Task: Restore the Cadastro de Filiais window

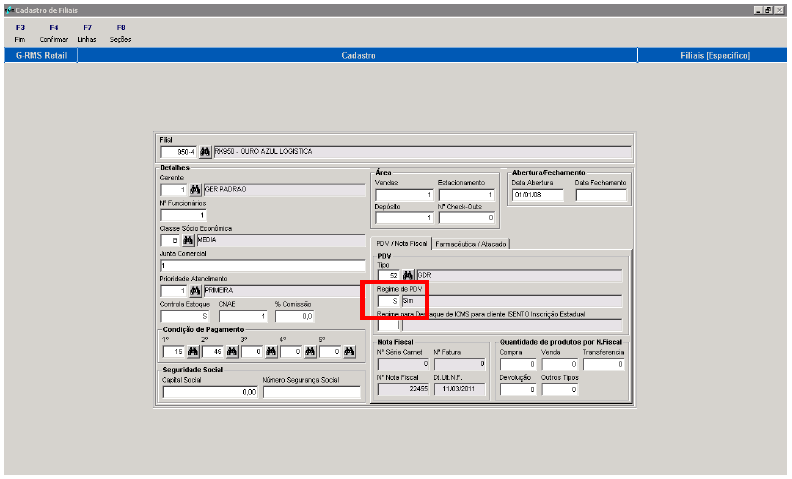Action: (x=768, y=10)
